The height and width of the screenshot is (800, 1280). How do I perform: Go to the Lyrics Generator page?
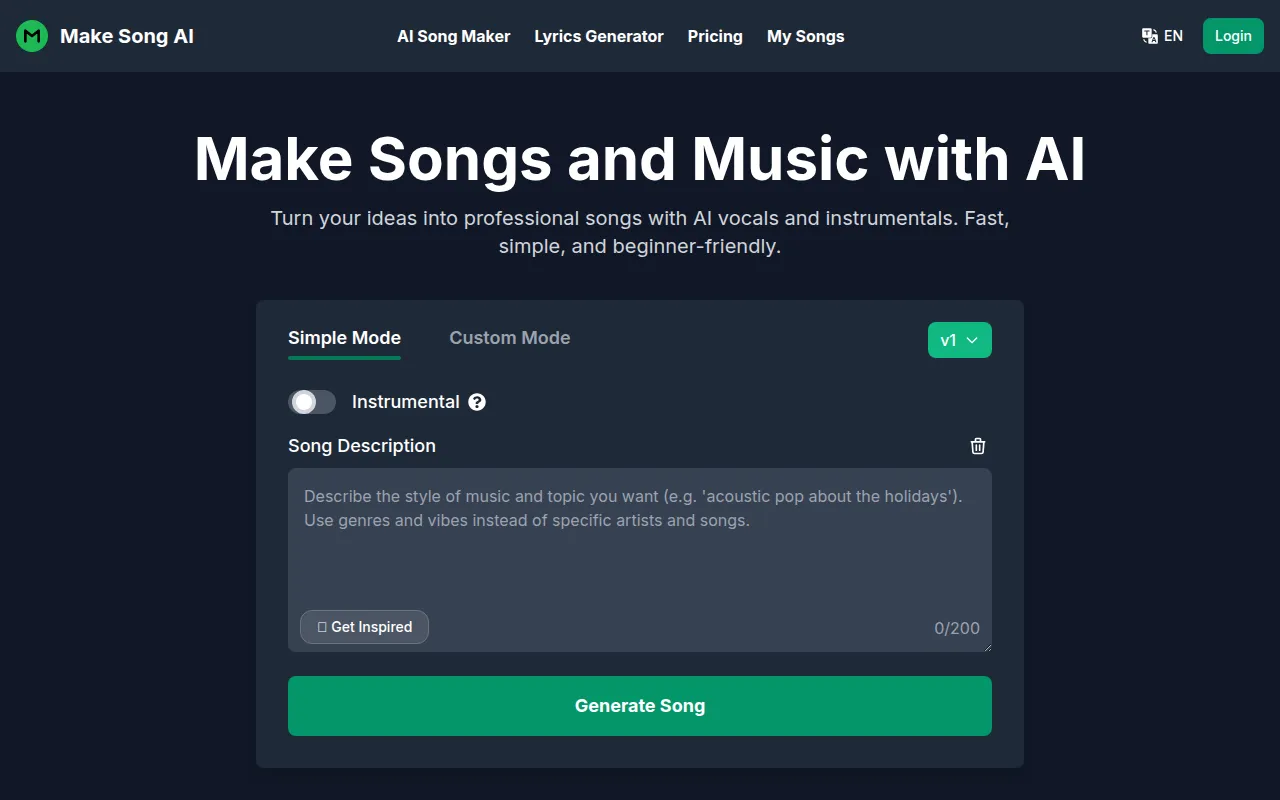tap(598, 36)
